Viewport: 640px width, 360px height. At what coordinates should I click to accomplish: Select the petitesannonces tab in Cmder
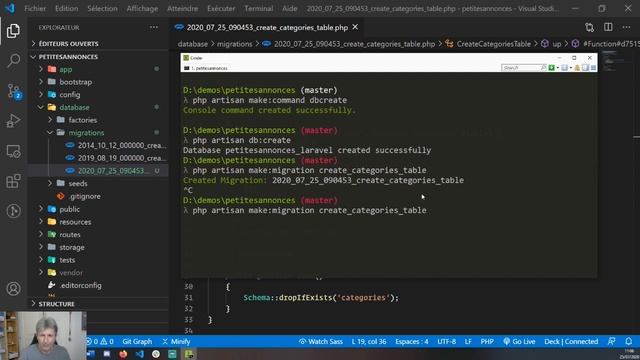pyautogui.click(x=207, y=68)
